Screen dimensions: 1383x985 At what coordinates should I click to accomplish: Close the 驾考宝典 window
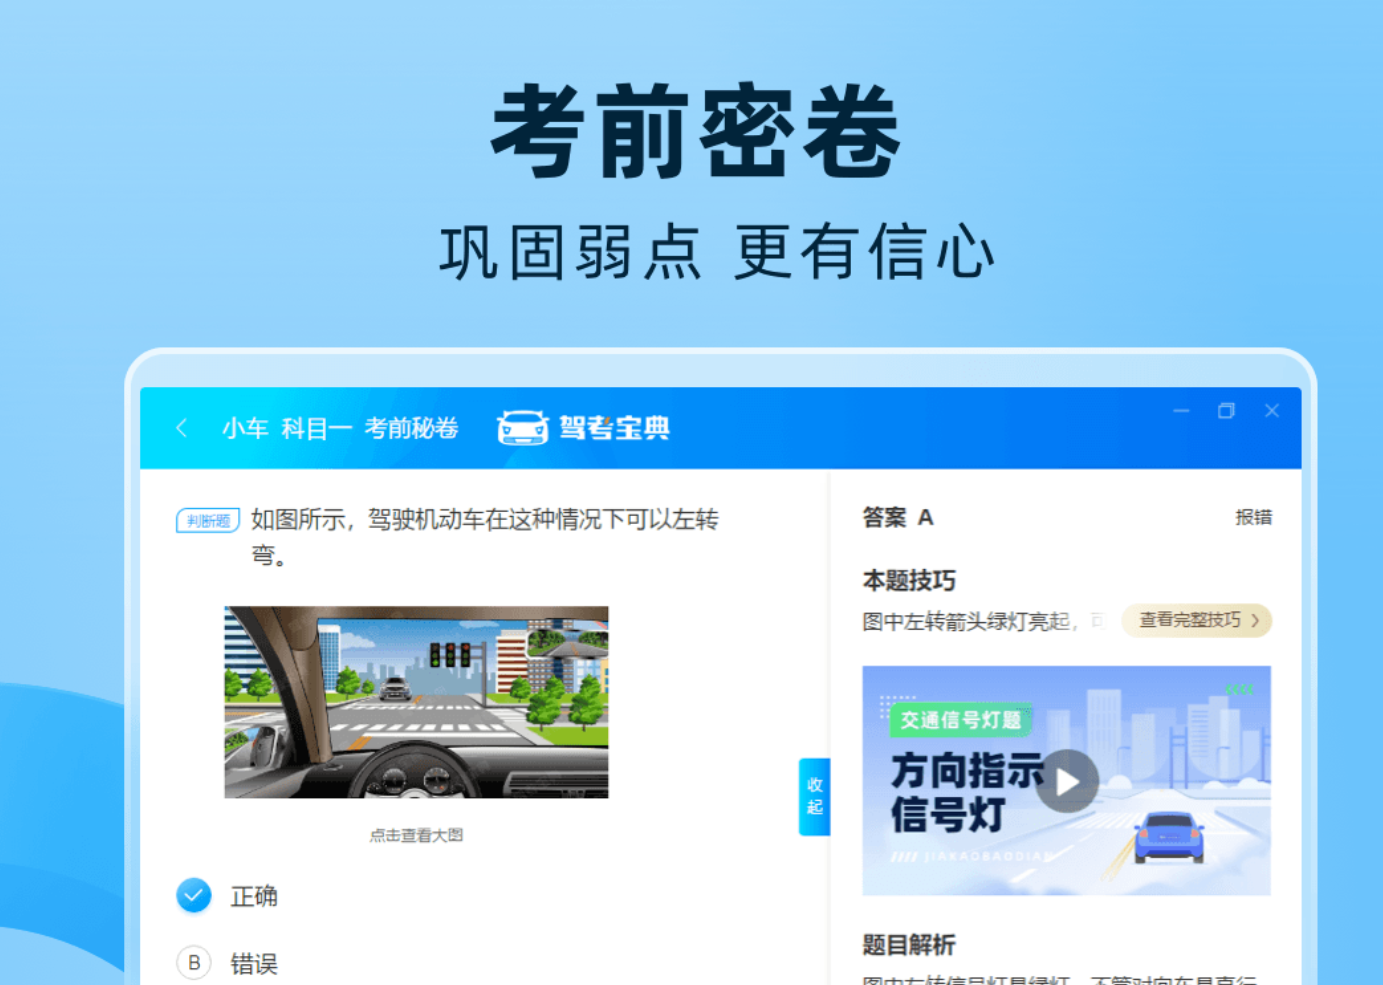(1272, 411)
